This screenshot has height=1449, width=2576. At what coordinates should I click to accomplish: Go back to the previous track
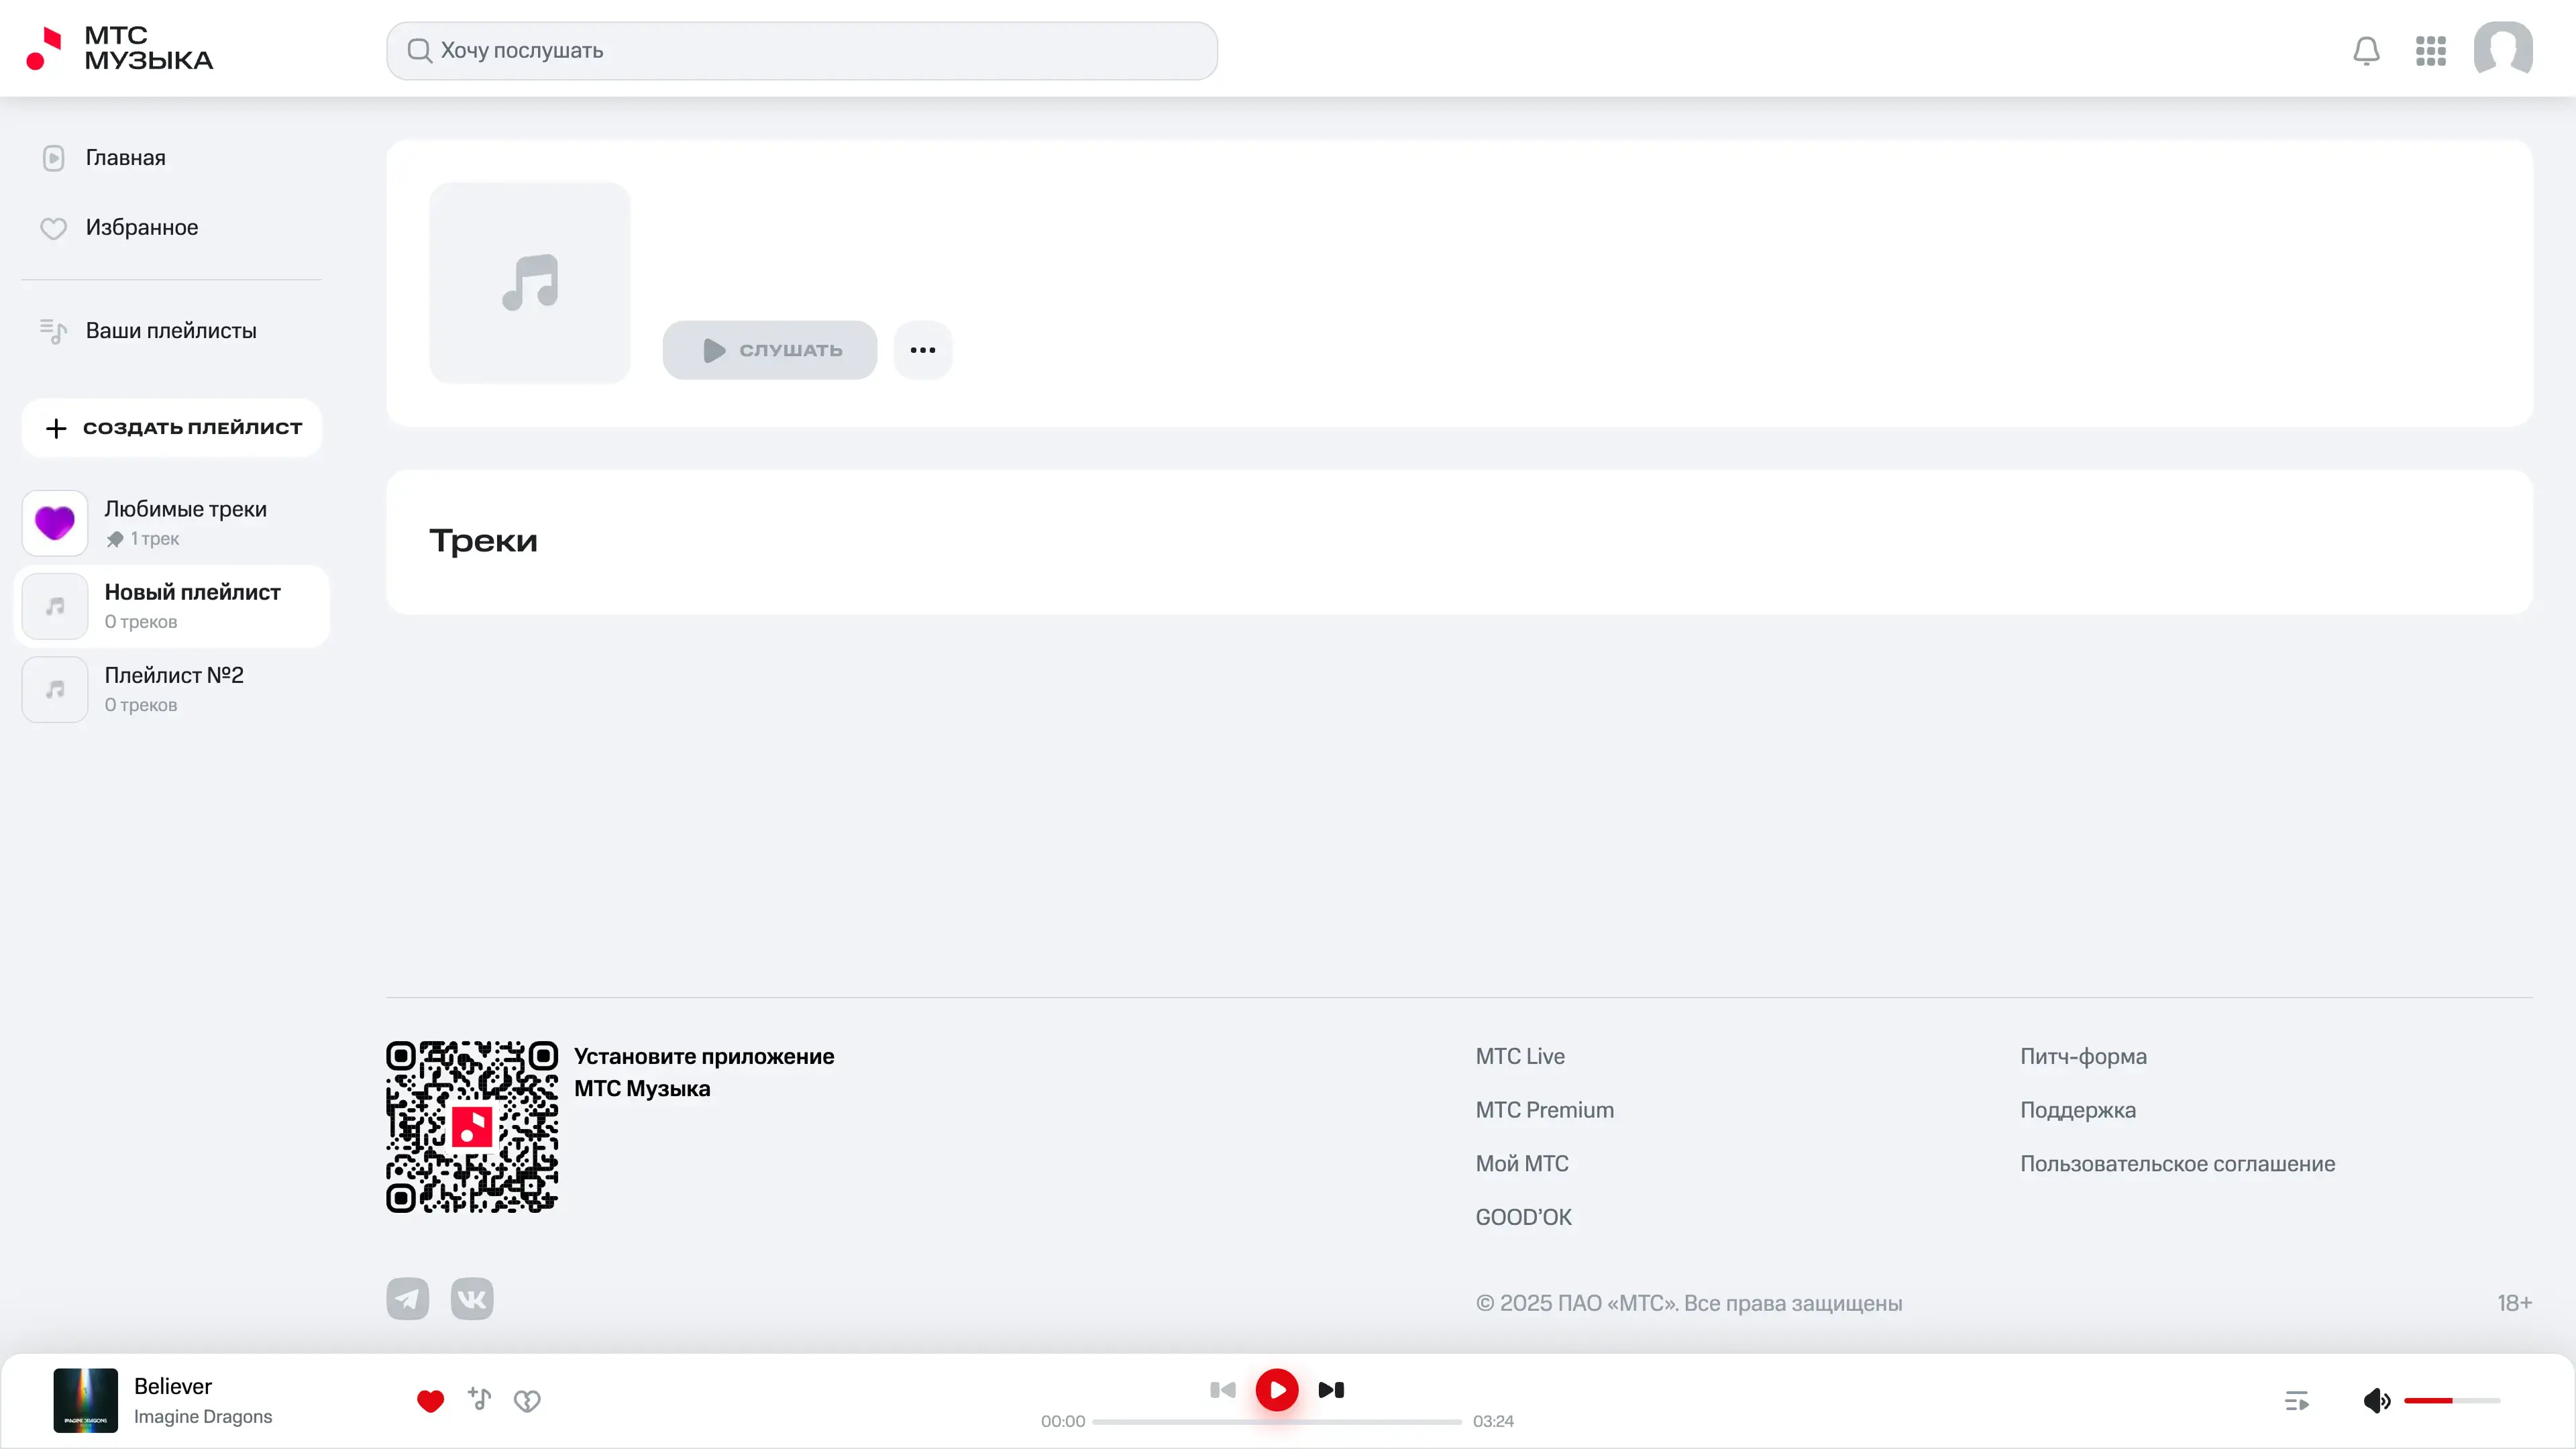1222,1389
